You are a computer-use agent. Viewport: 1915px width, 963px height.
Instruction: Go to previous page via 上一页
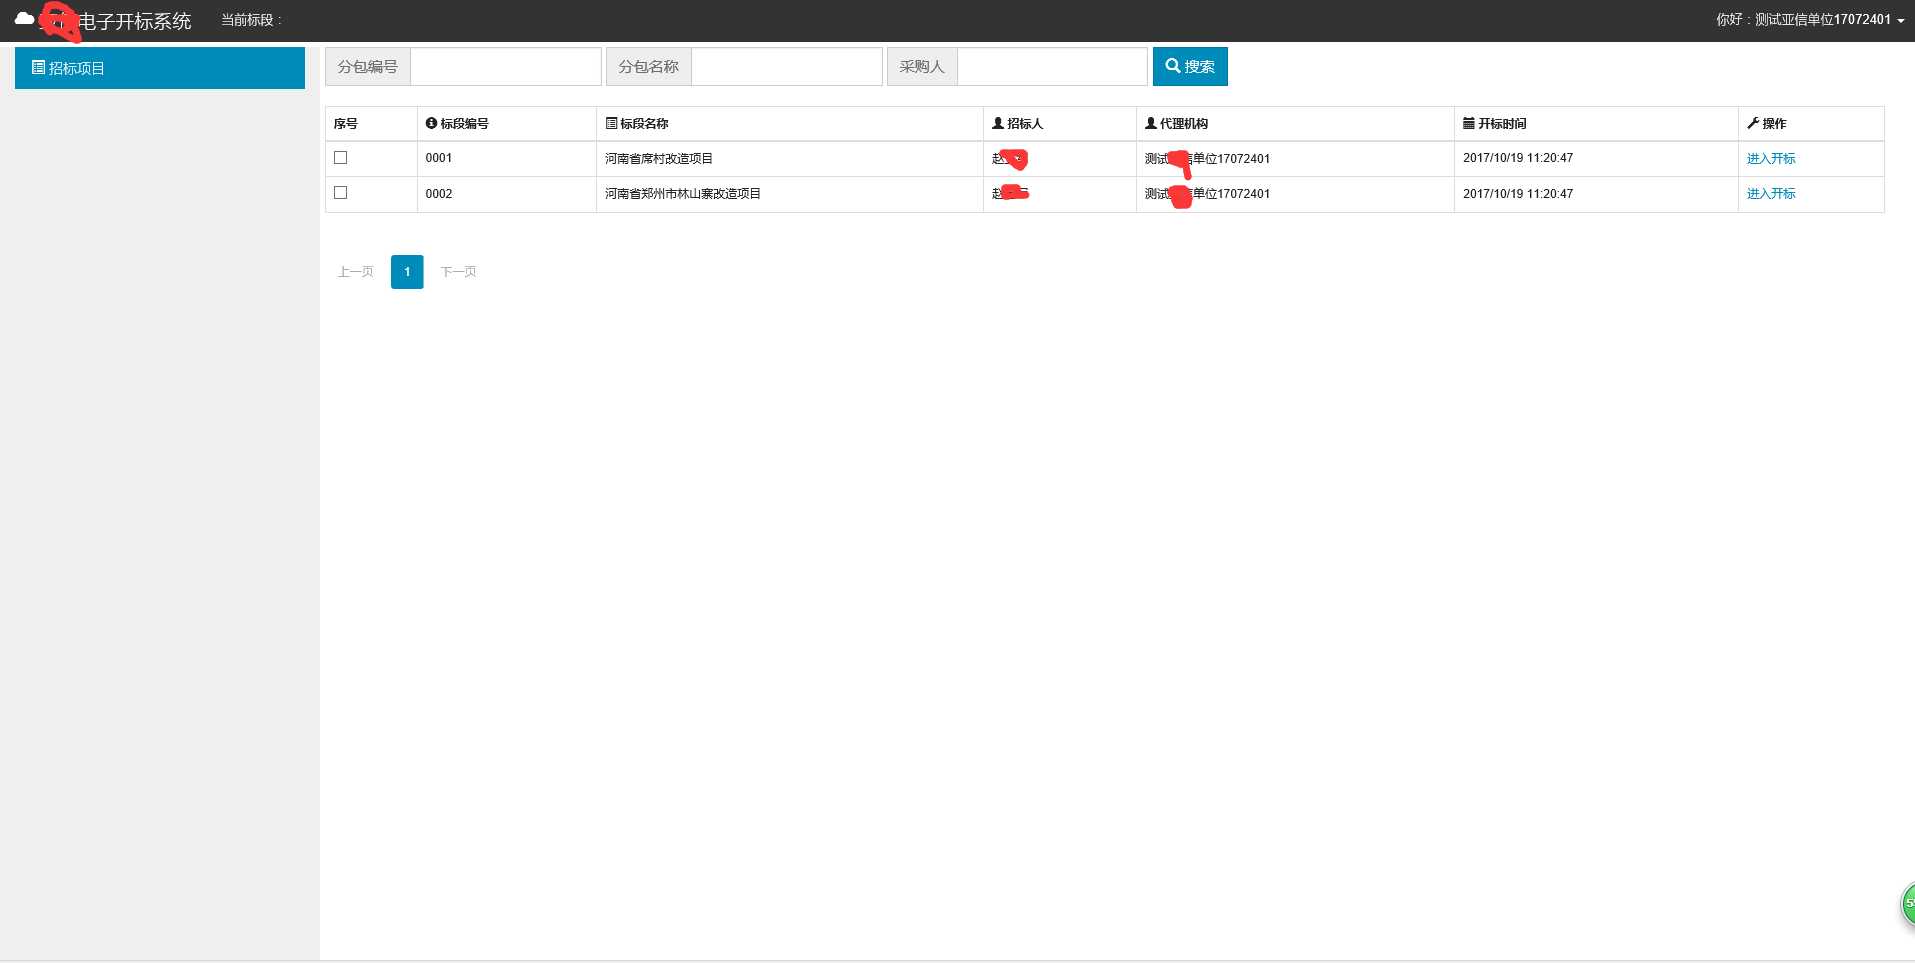pyautogui.click(x=355, y=272)
